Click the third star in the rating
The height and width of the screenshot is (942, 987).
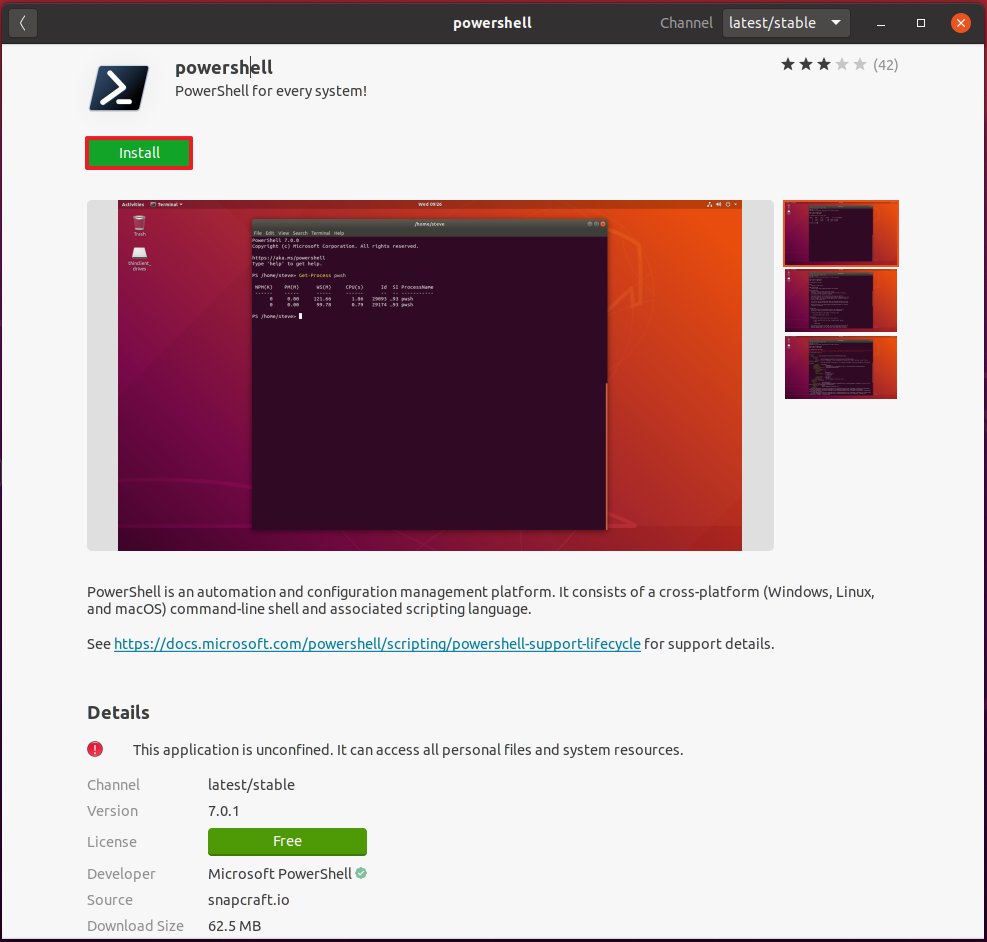coord(822,63)
